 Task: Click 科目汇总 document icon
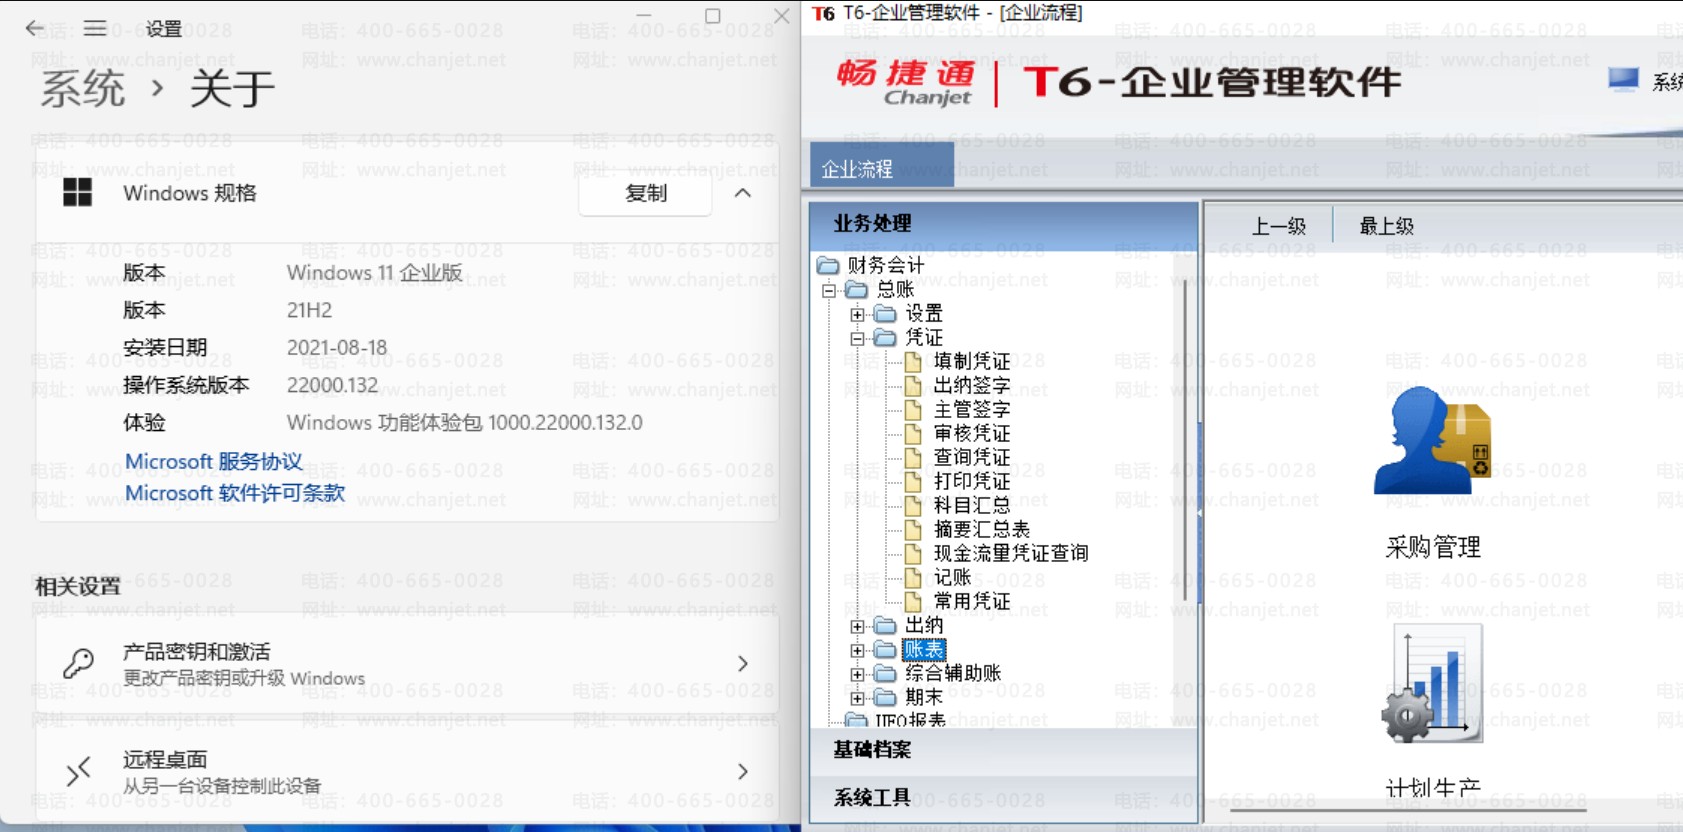tap(913, 505)
